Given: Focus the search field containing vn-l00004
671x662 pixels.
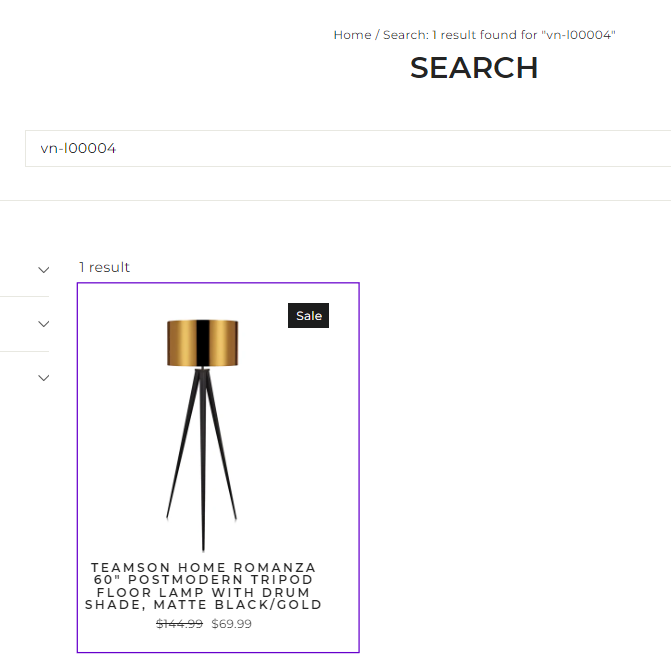Looking at the screenshot, I should coord(348,148).
